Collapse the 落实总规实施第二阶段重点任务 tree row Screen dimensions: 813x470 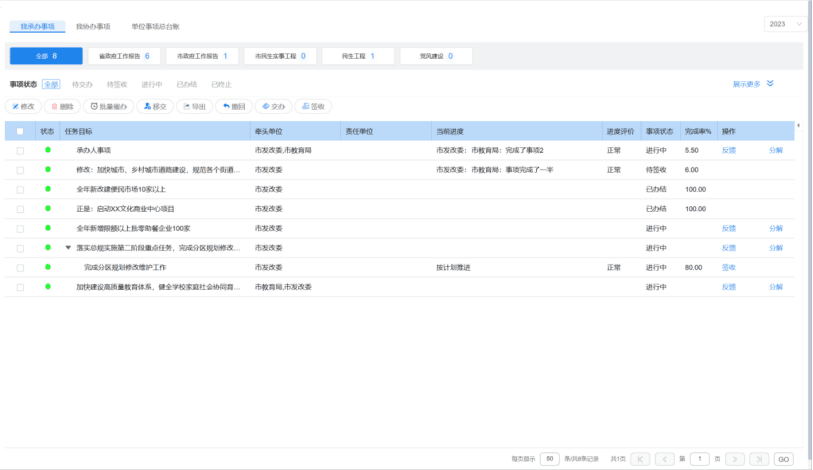coord(68,248)
